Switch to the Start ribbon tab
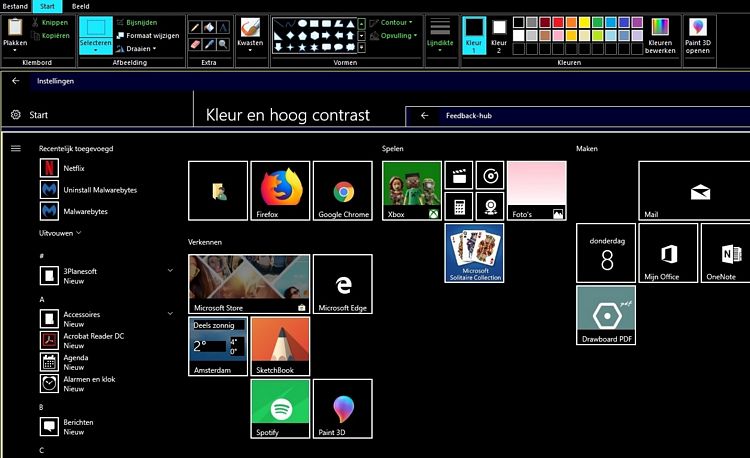 coord(47,6)
